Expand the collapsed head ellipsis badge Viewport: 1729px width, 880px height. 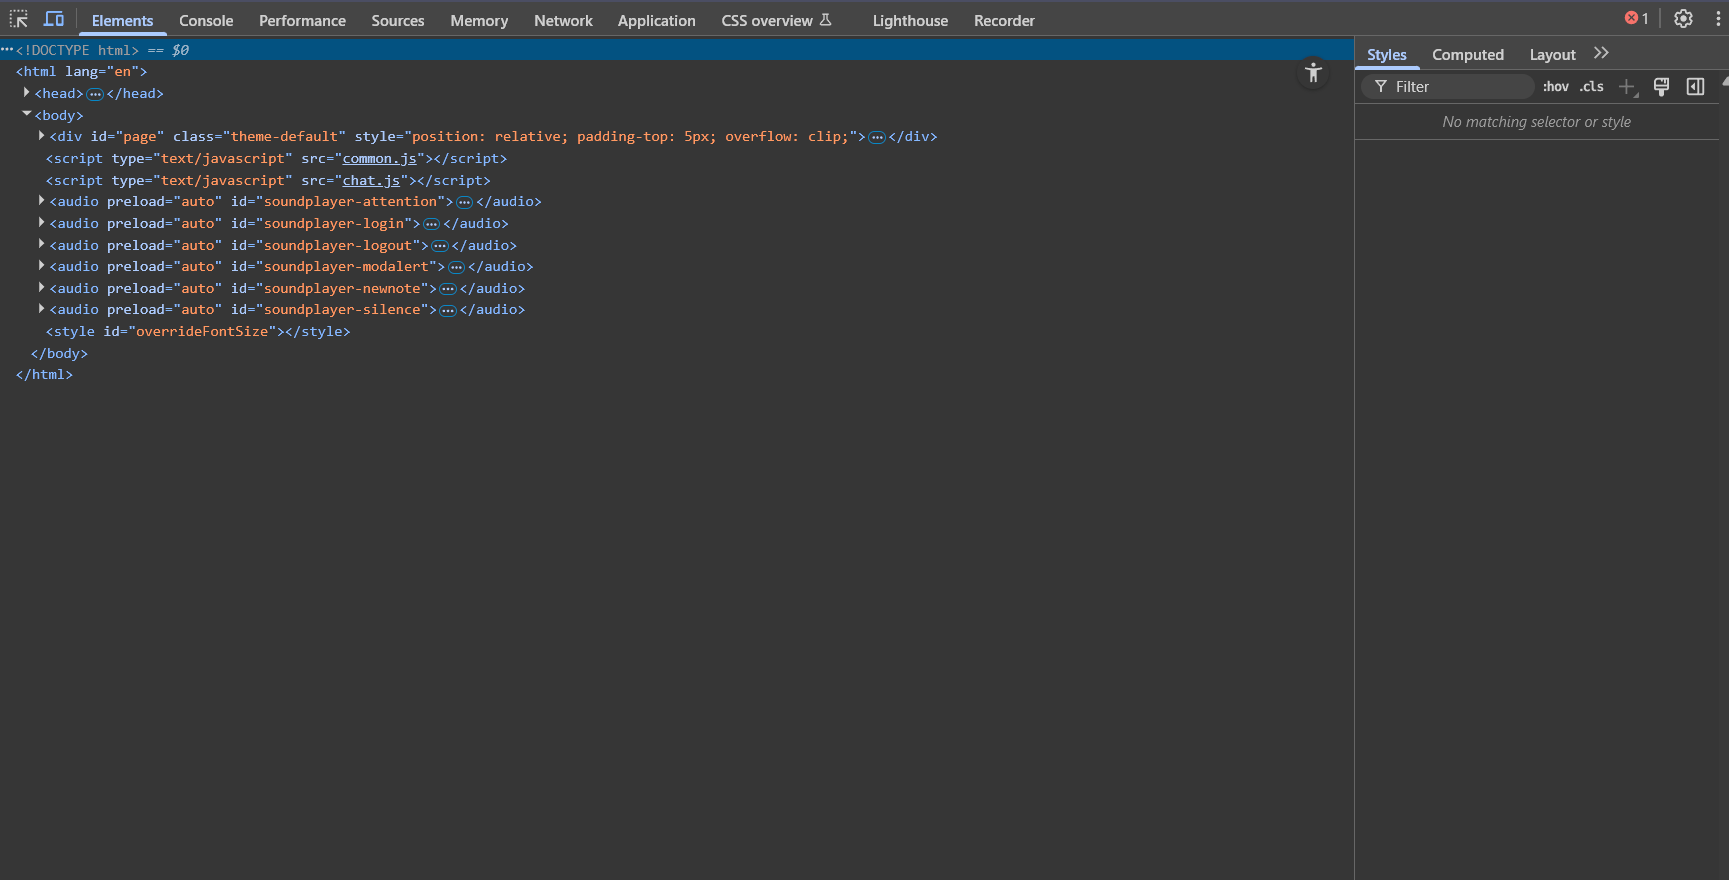click(95, 94)
